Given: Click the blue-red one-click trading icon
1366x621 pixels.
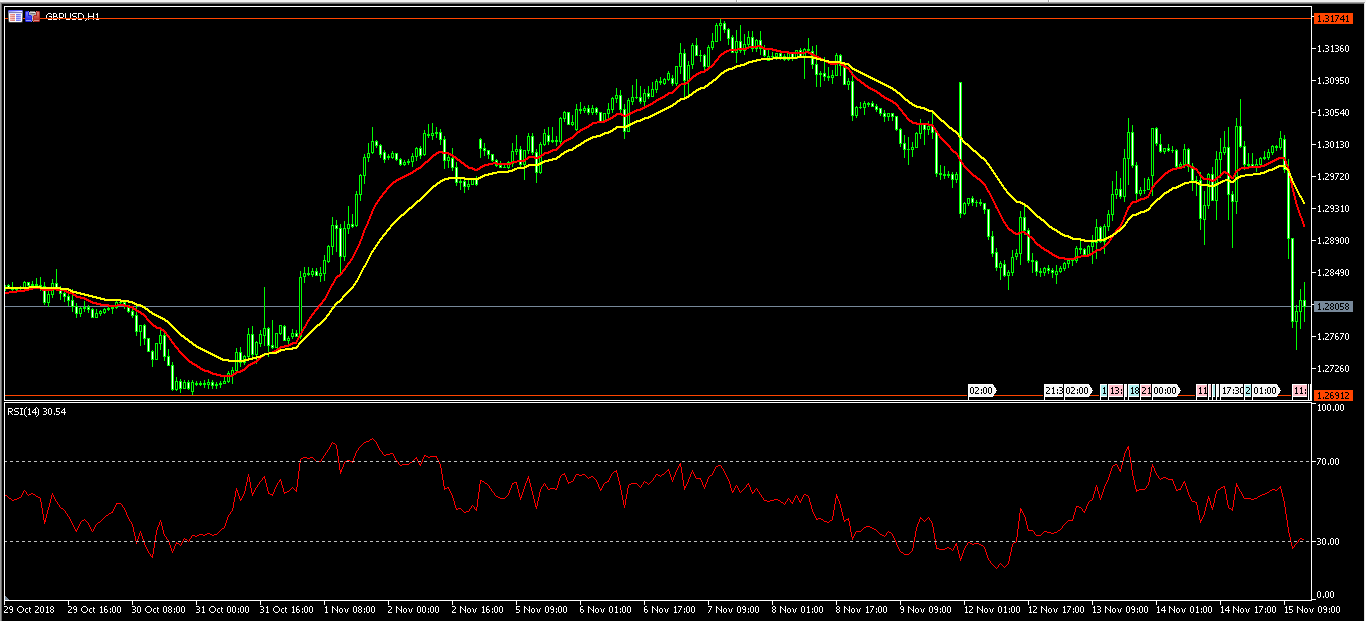Looking at the screenshot, I should [32, 17].
